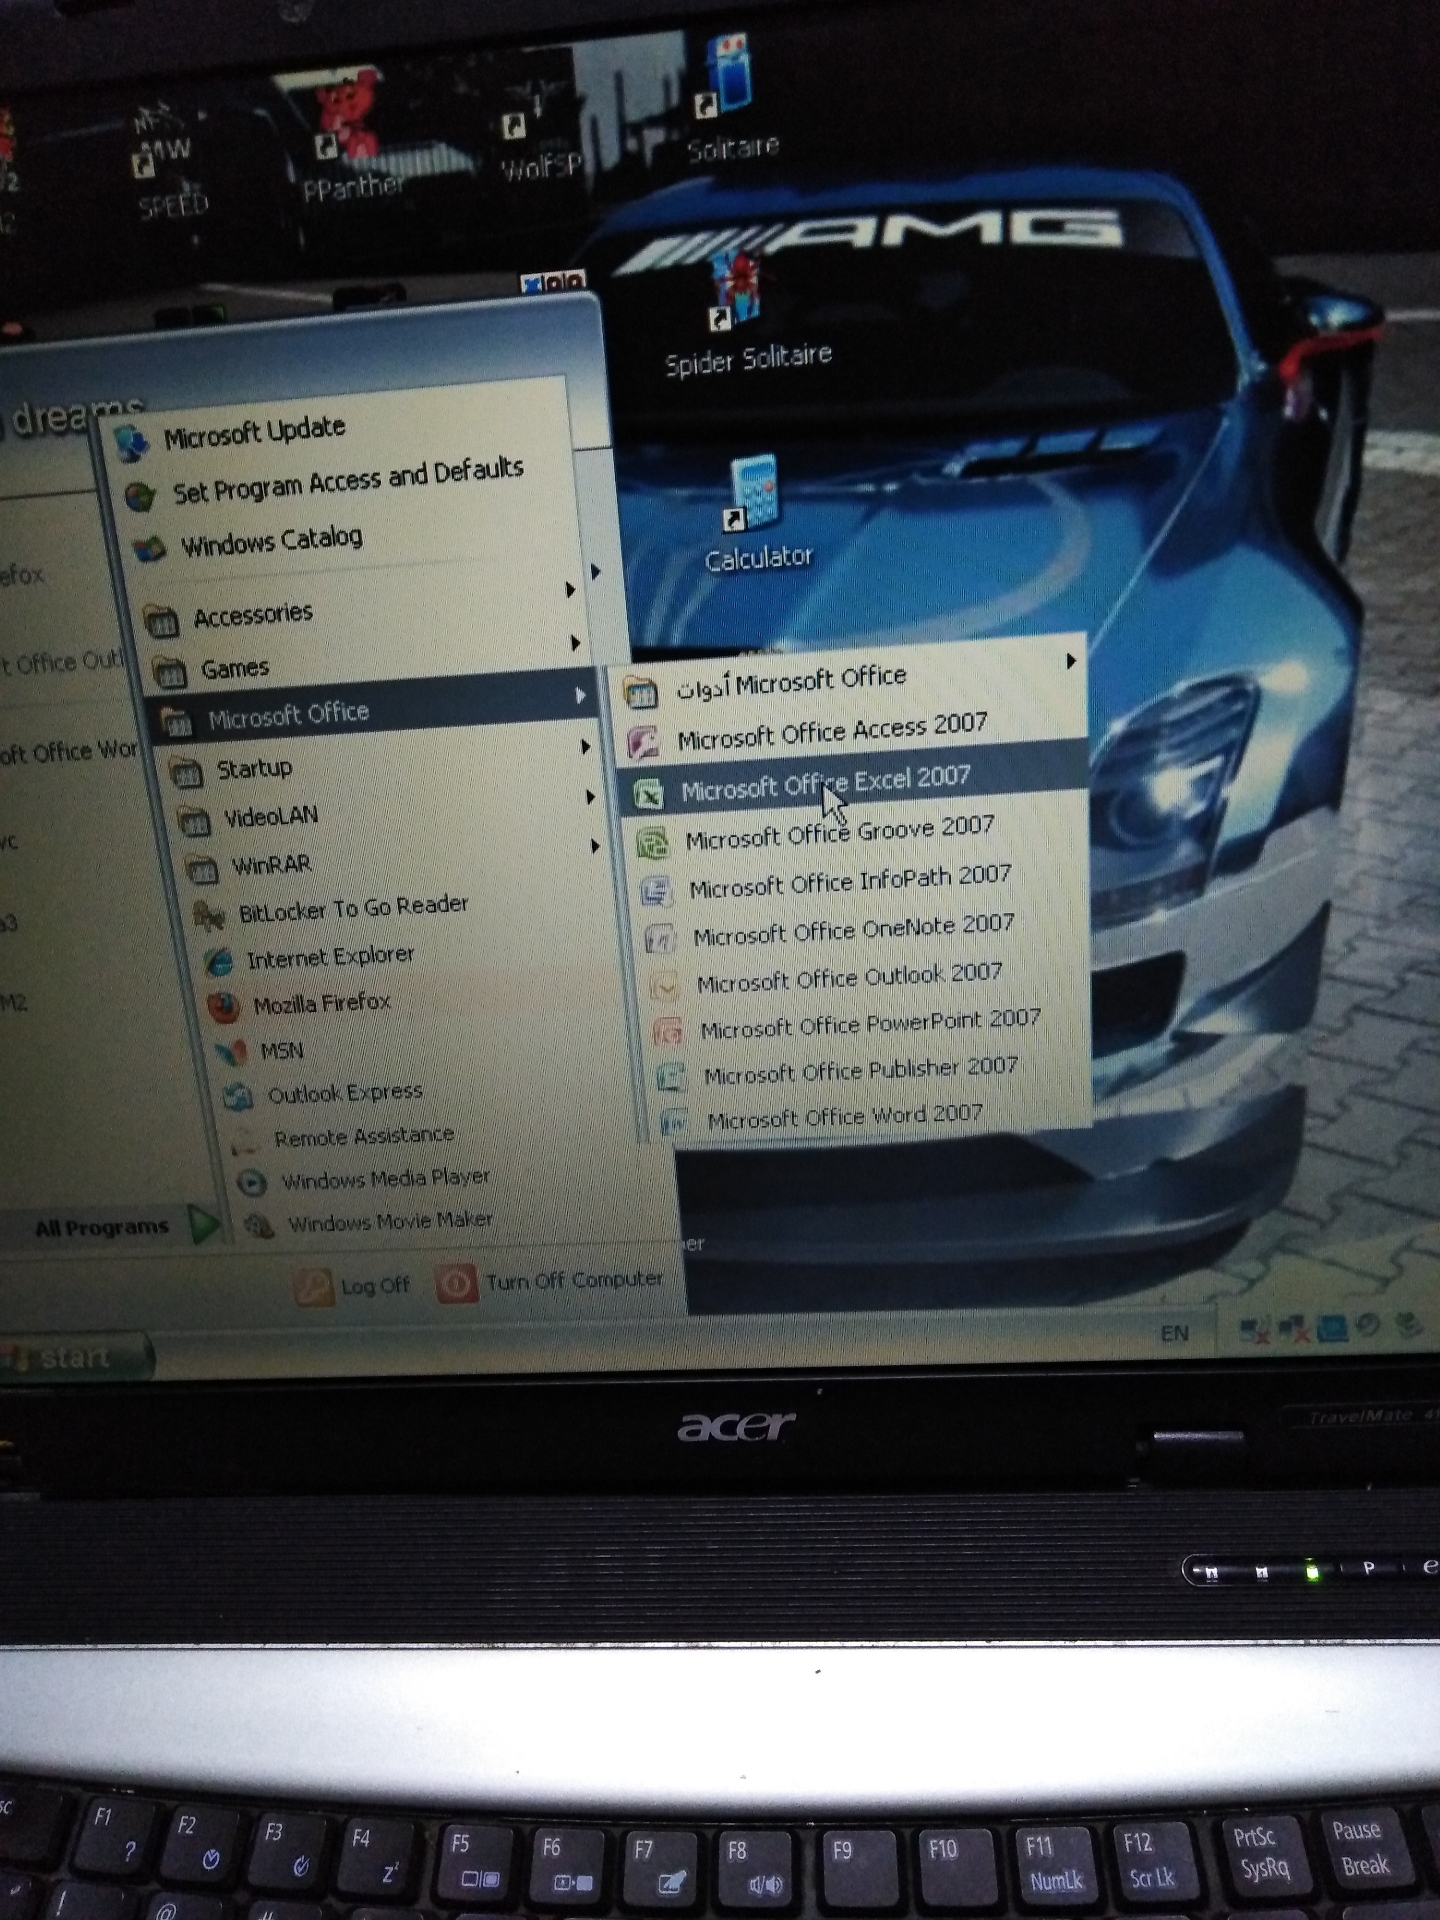Click the MSN butterfly icon
The height and width of the screenshot is (1920, 1440).
(x=231, y=1052)
